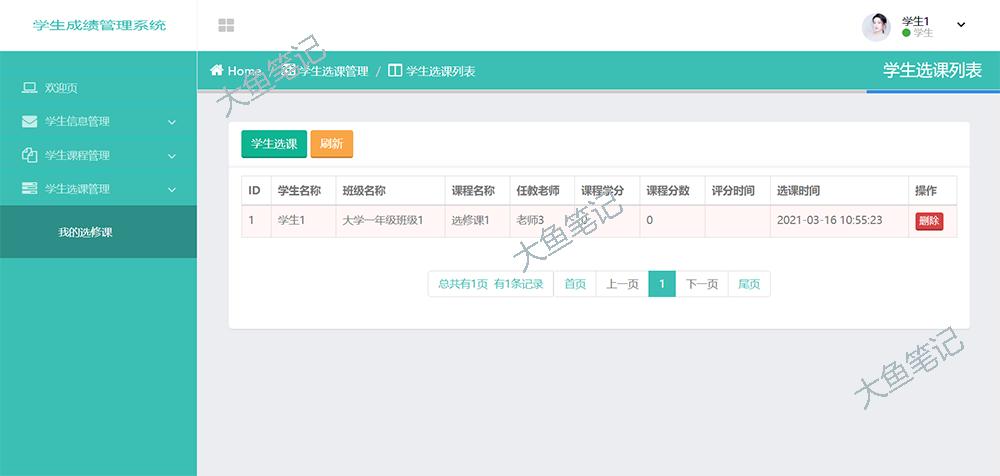
Task: Open the 欢迎页 sidebar item
Action: coord(98,88)
